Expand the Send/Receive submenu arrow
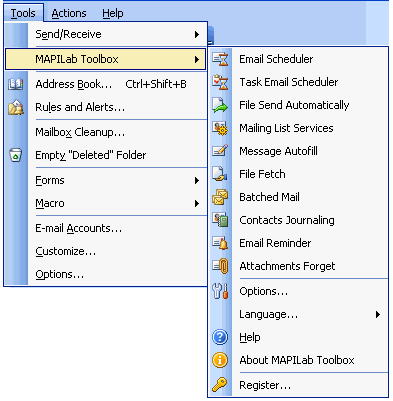This screenshot has width=393, height=401. (197, 34)
